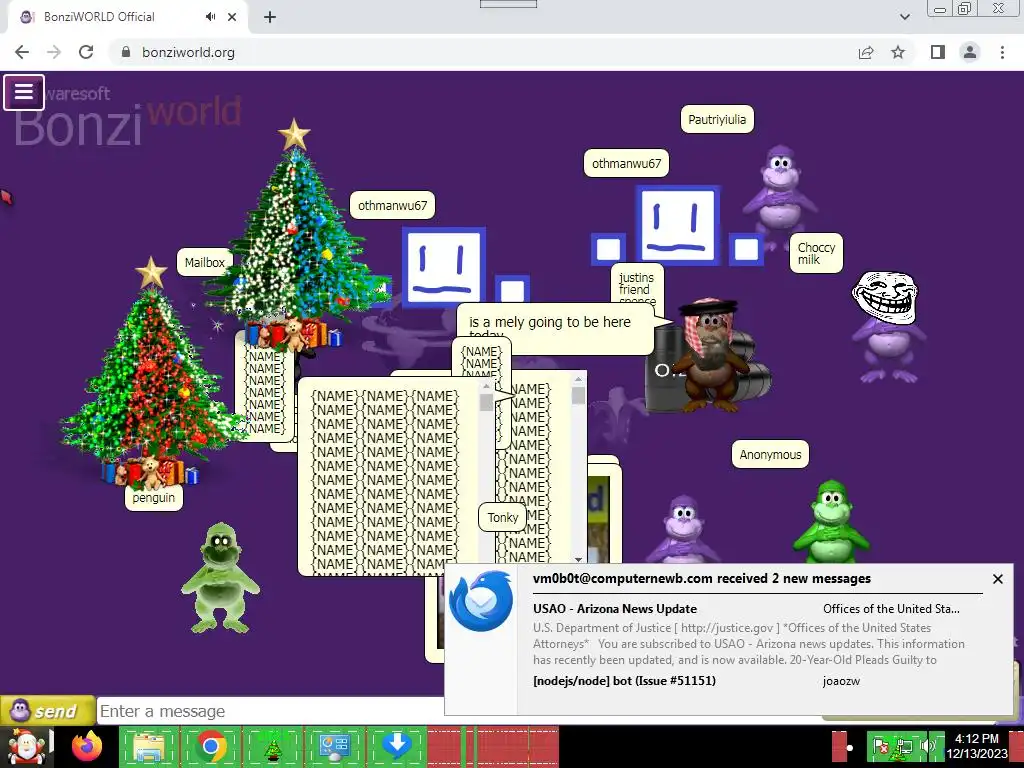Launch Firefox from the taskbar

pyautogui.click(x=87, y=746)
